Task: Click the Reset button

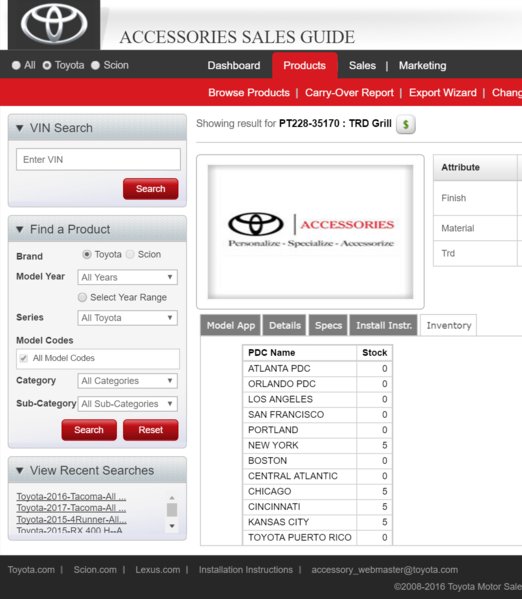Action: [151, 430]
